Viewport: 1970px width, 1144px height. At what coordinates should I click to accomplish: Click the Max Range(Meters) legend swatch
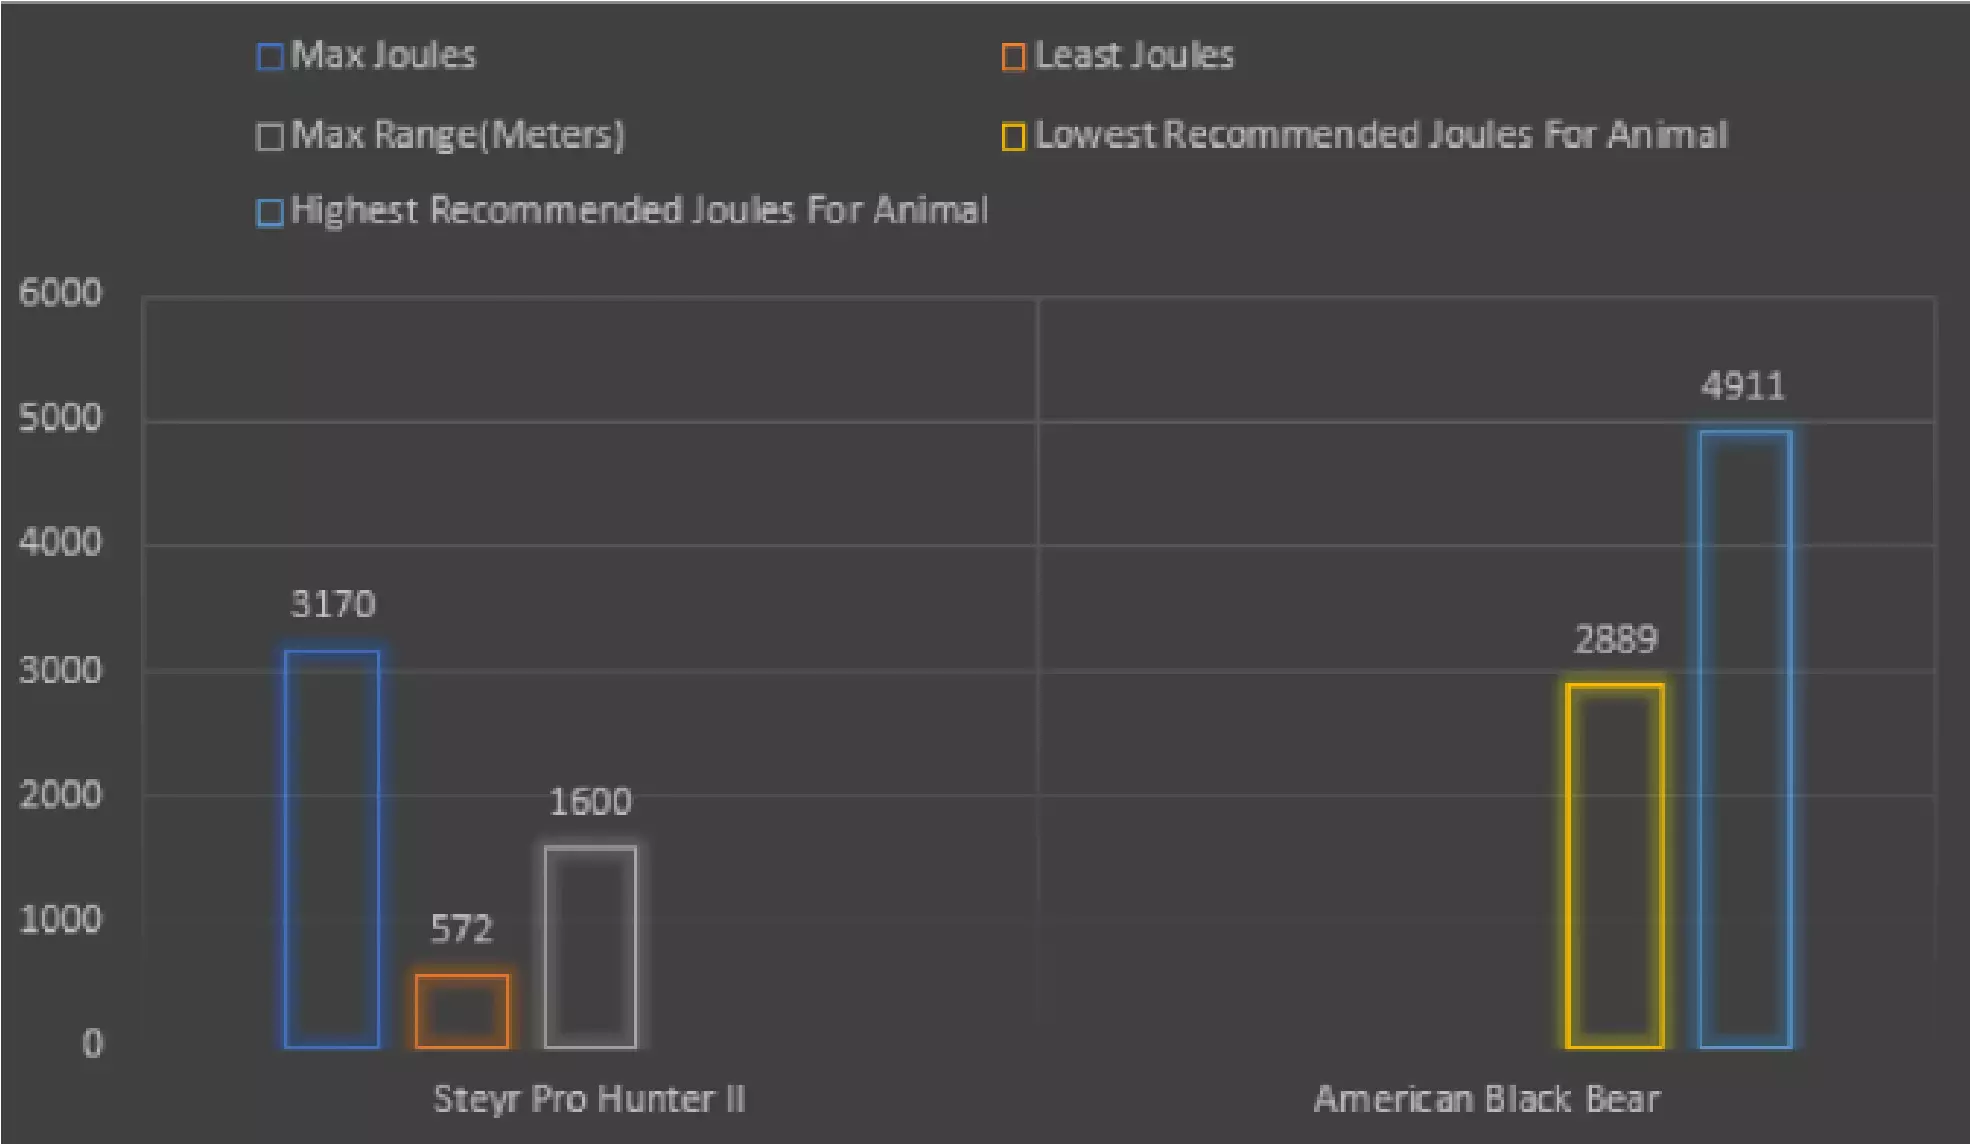click(x=269, y=136)
